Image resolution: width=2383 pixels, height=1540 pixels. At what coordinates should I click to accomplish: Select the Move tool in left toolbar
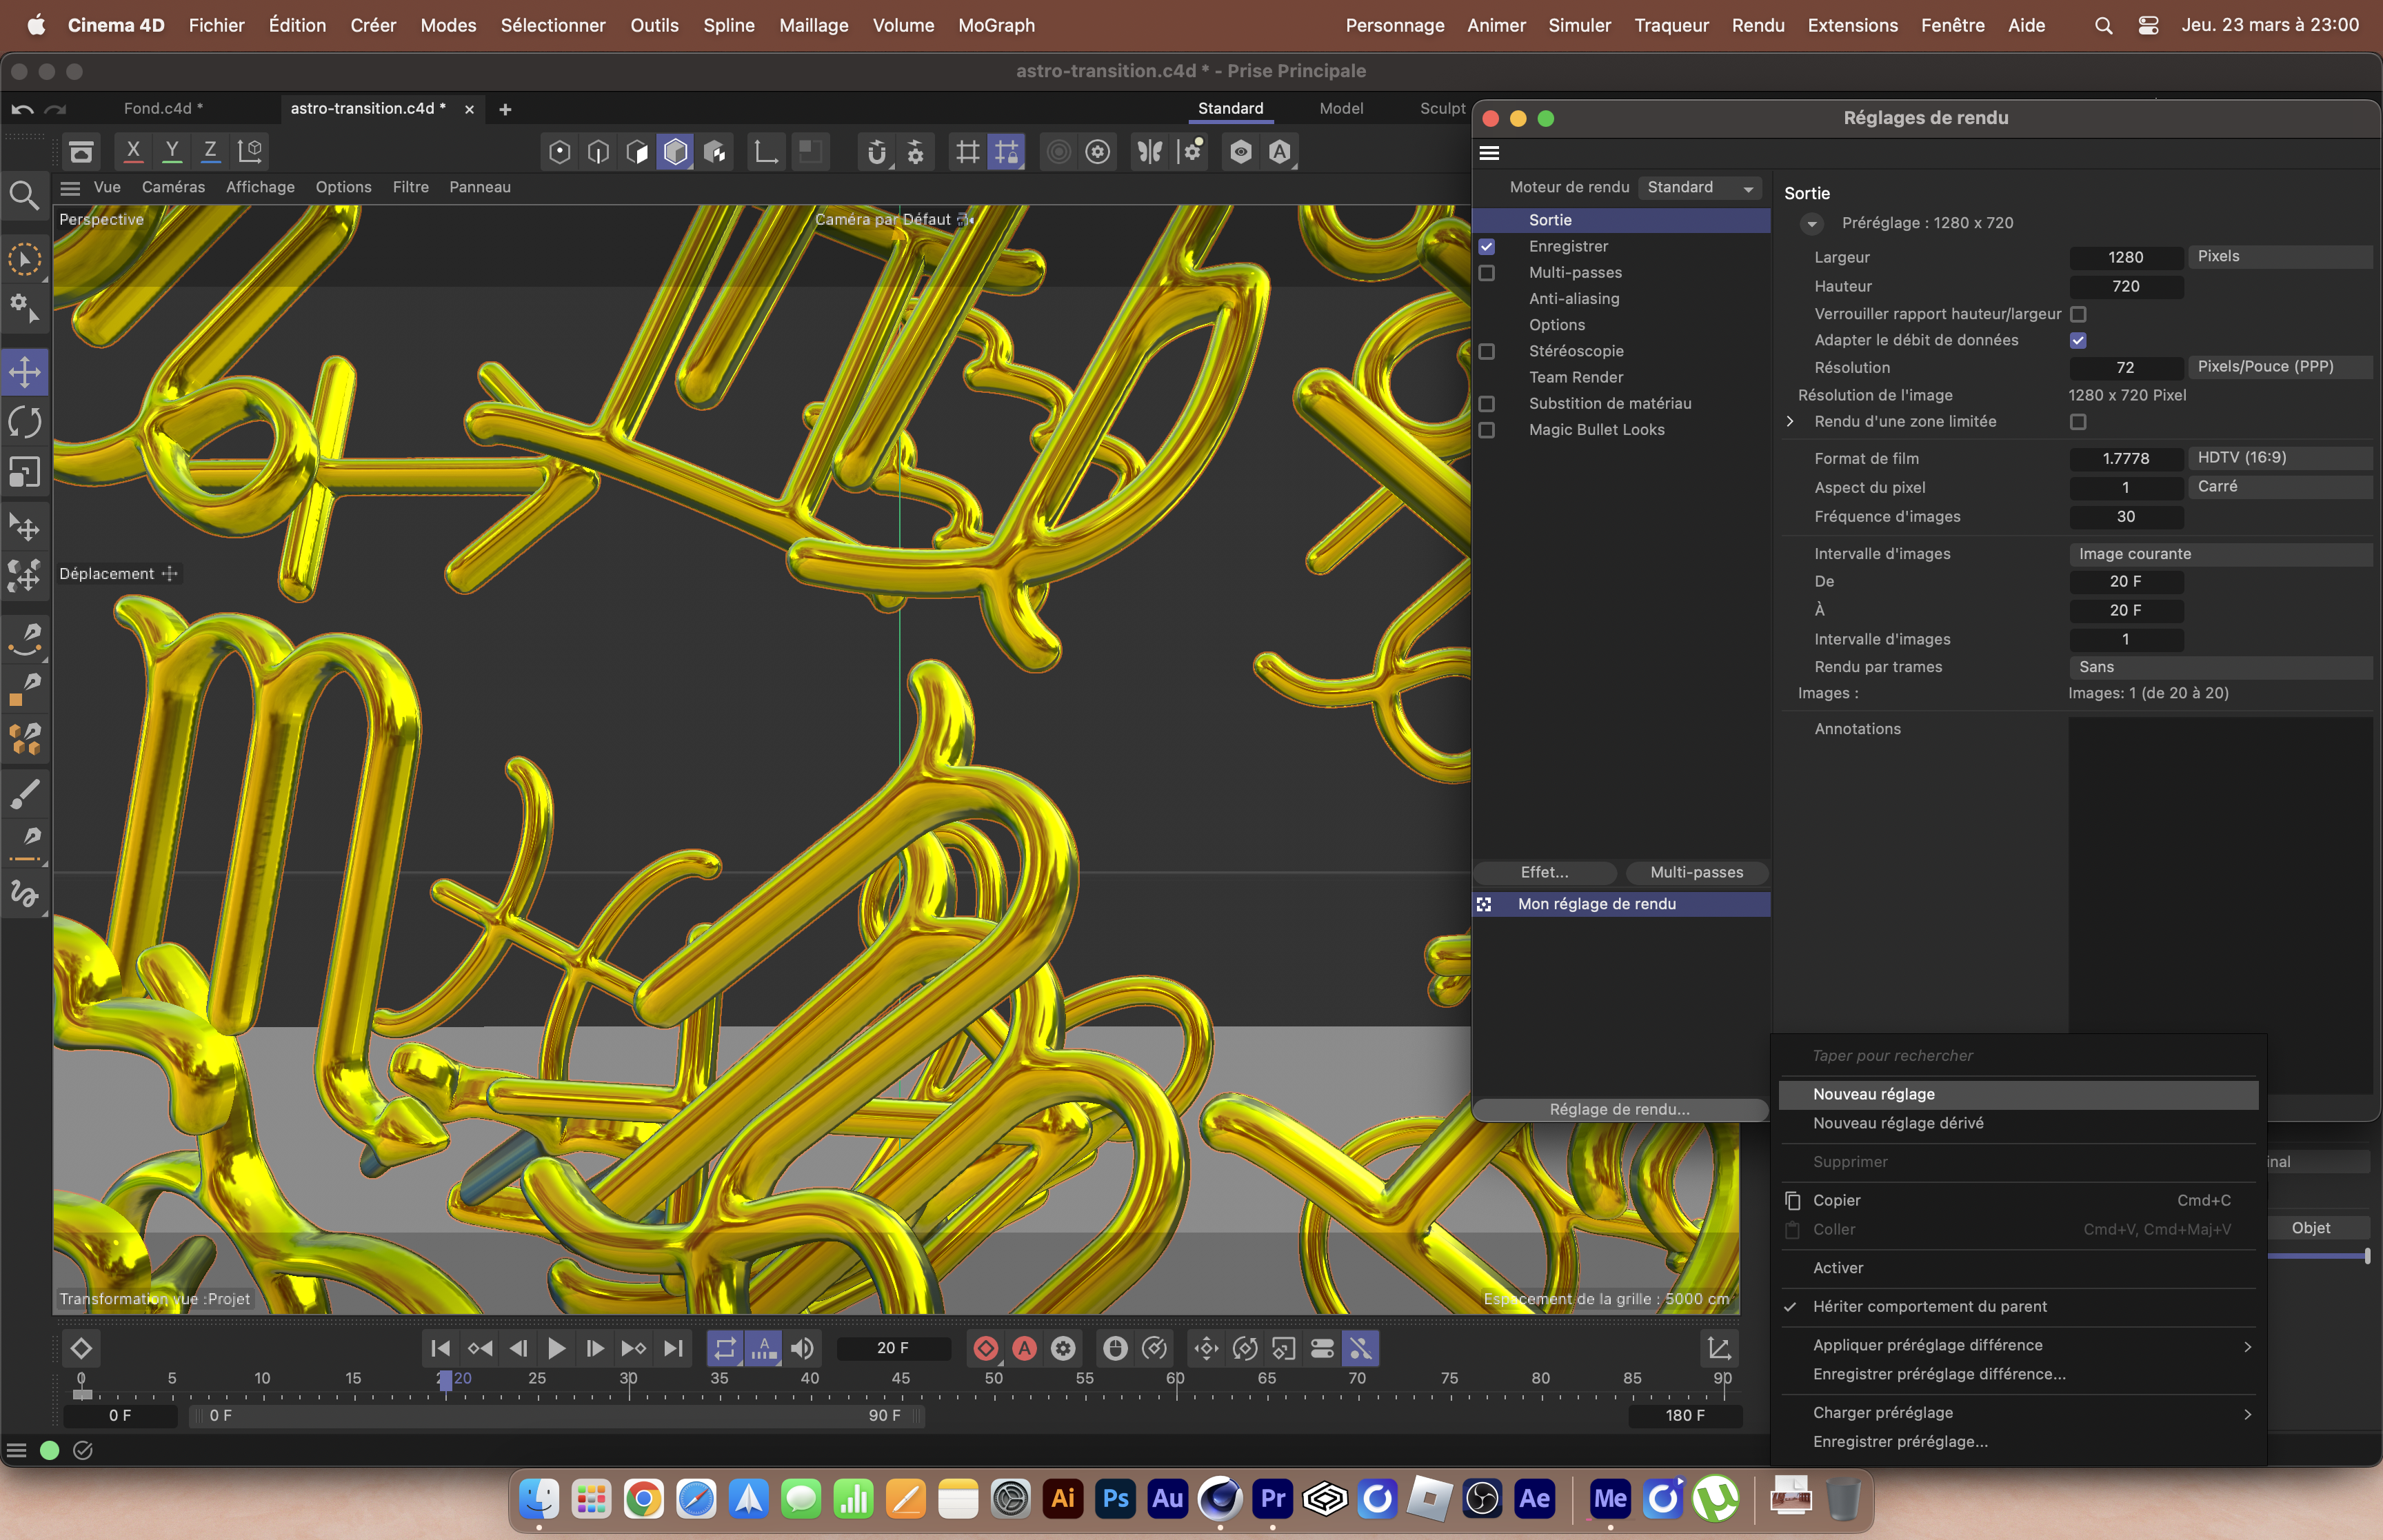coord(25,372)
